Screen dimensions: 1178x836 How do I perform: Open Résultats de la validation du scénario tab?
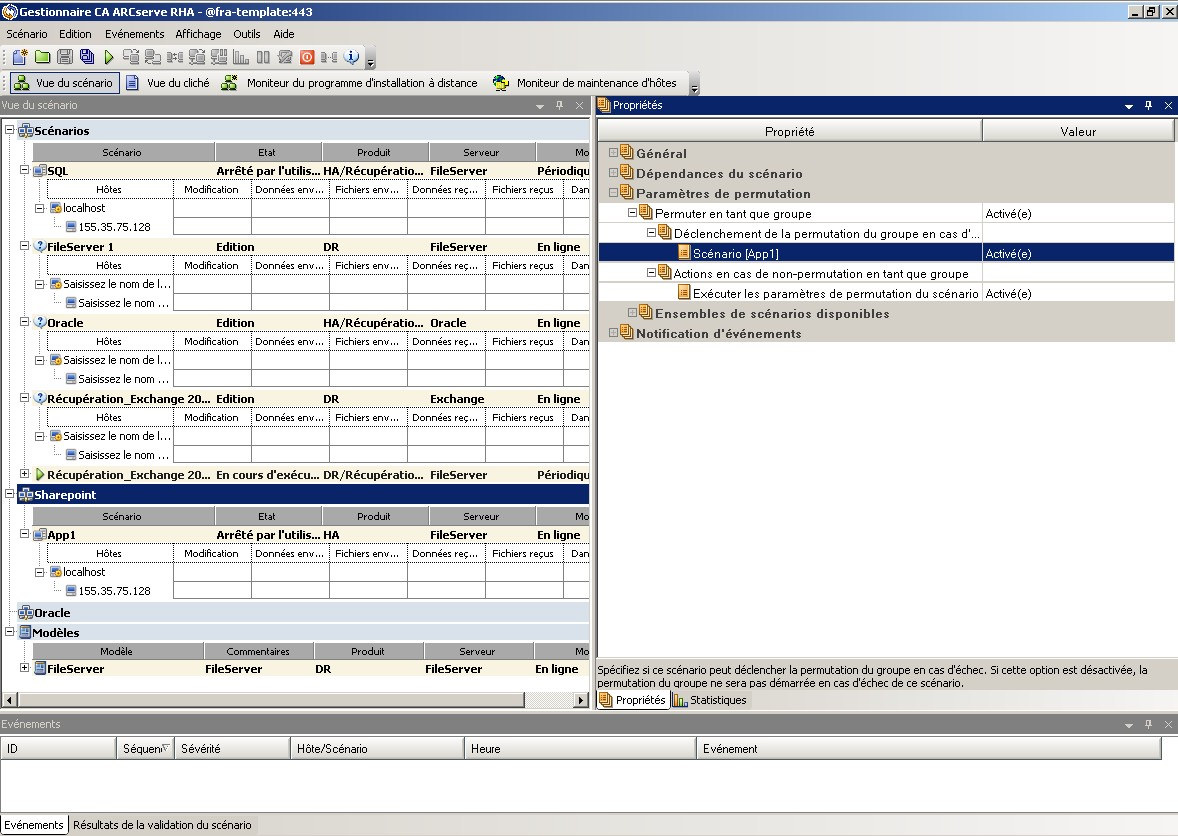162,825
